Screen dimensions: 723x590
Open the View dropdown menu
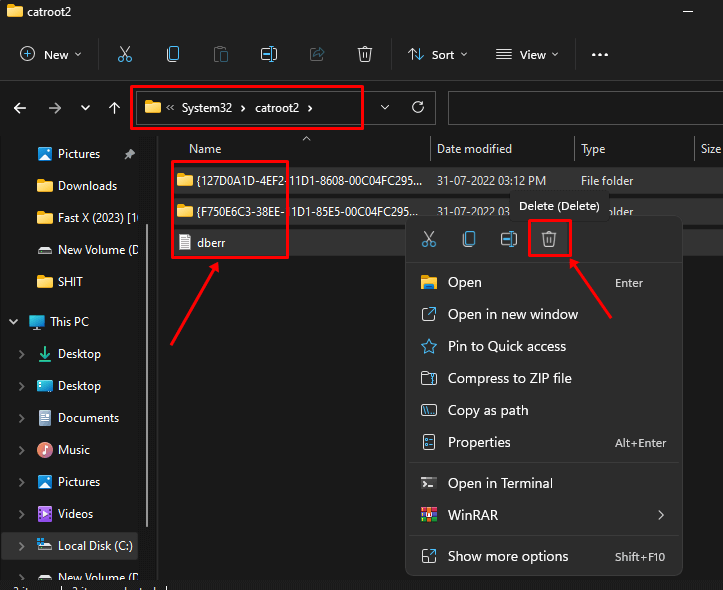pyautogui.click(x=527, y=55)
